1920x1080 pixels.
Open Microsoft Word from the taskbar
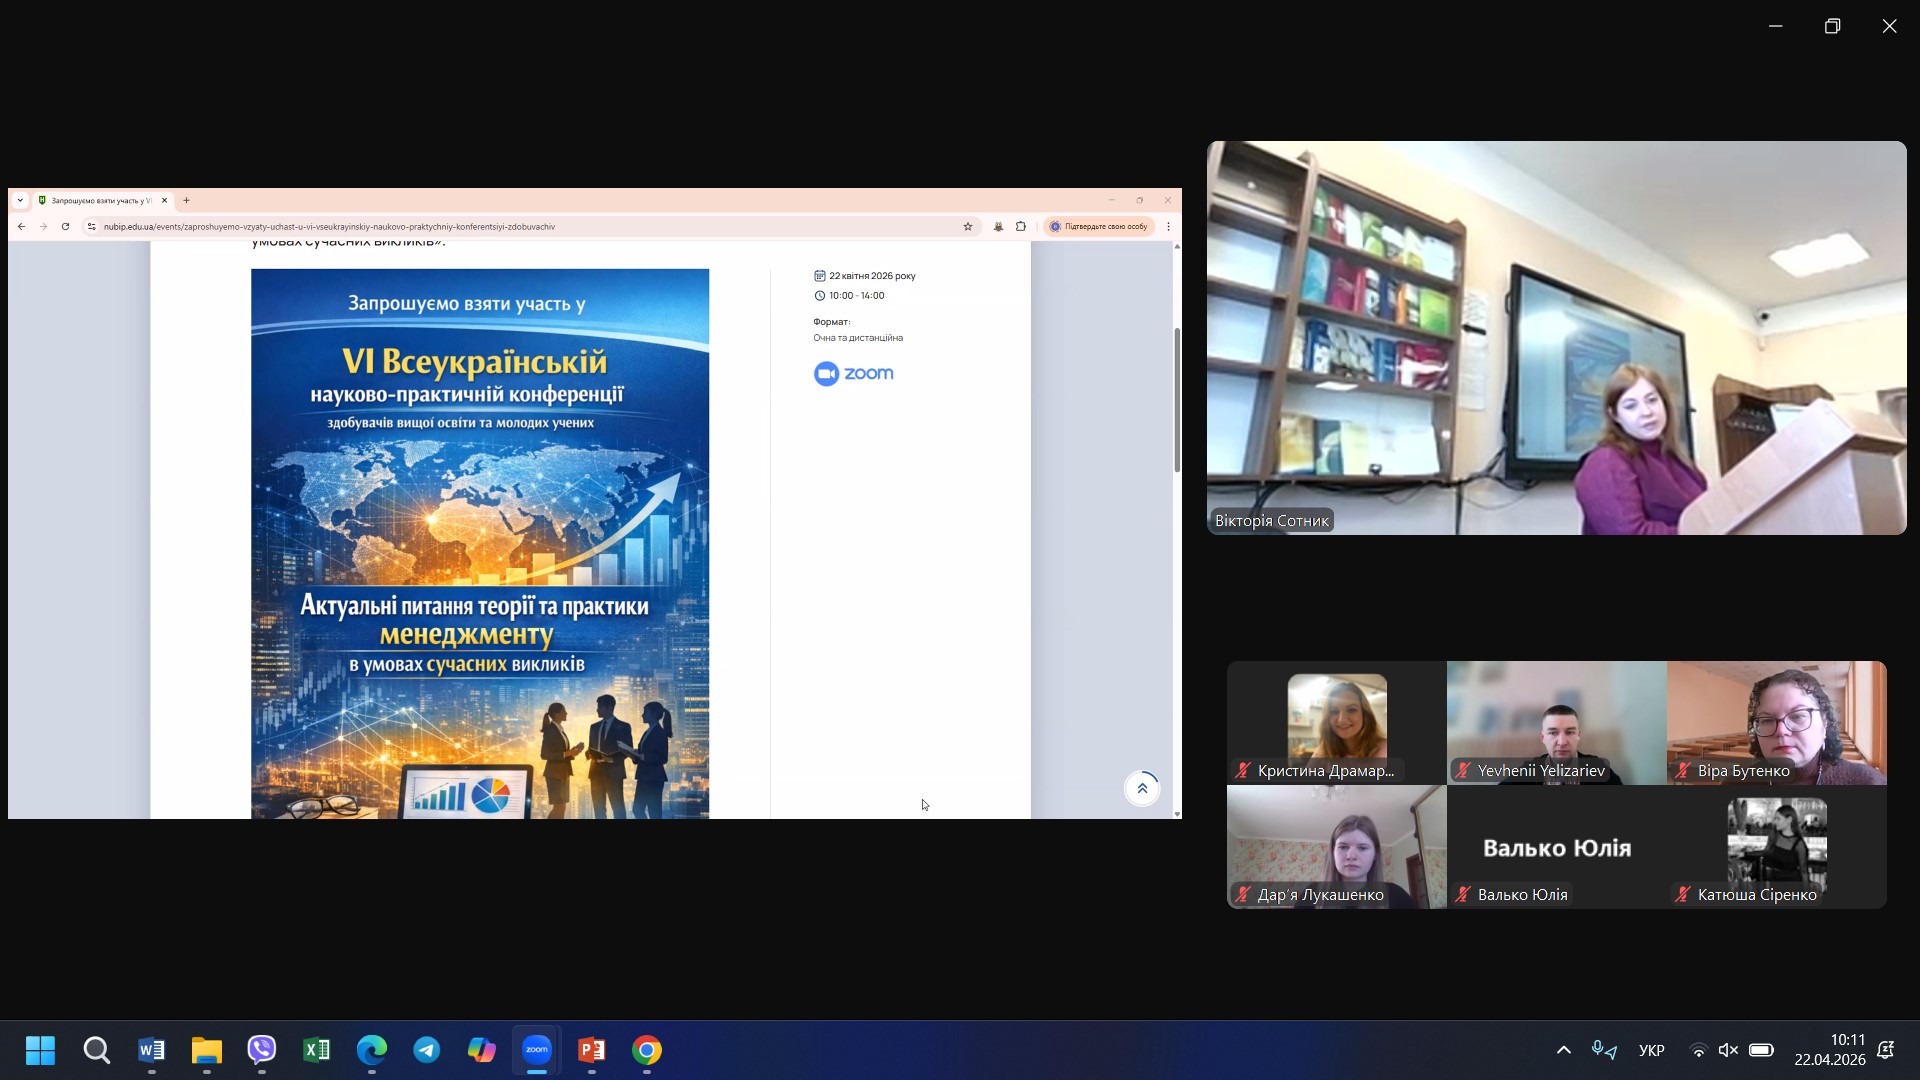tap(151, 1050)
